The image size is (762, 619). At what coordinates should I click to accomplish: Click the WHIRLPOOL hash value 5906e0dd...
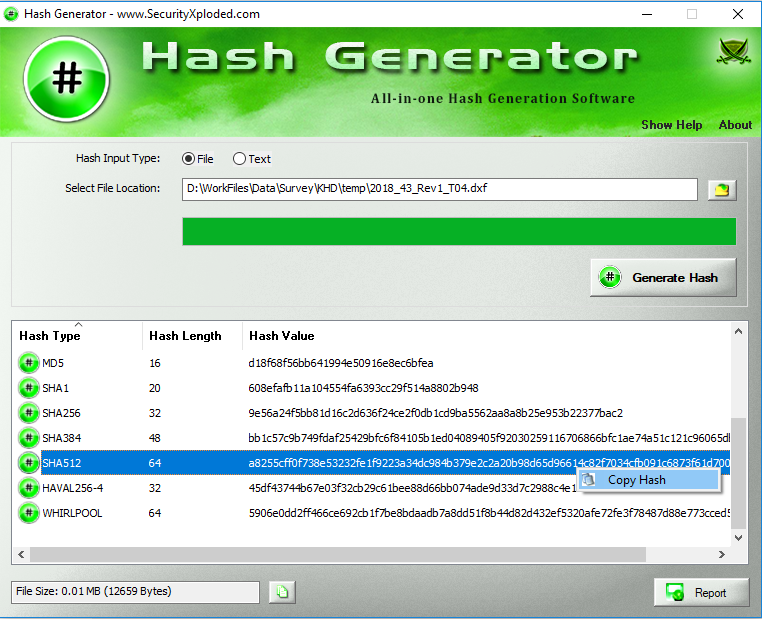489,513
